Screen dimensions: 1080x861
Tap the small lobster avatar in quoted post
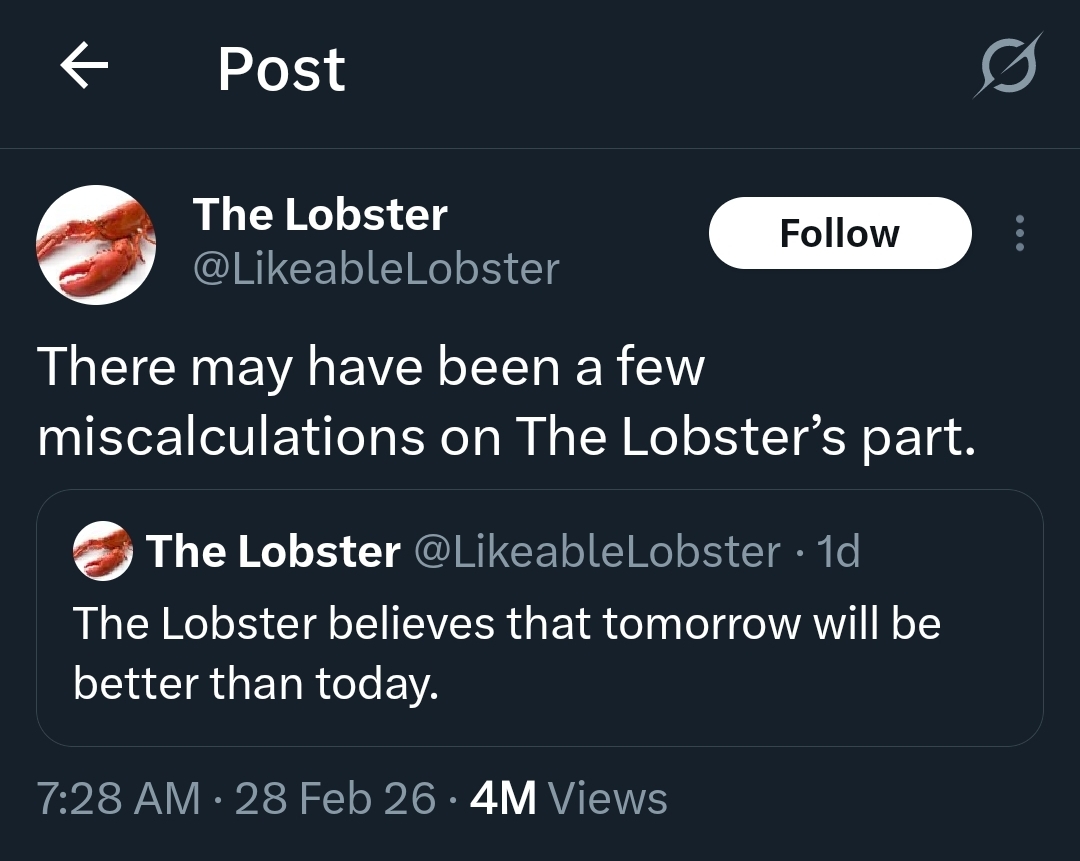[x=103, y=552]
